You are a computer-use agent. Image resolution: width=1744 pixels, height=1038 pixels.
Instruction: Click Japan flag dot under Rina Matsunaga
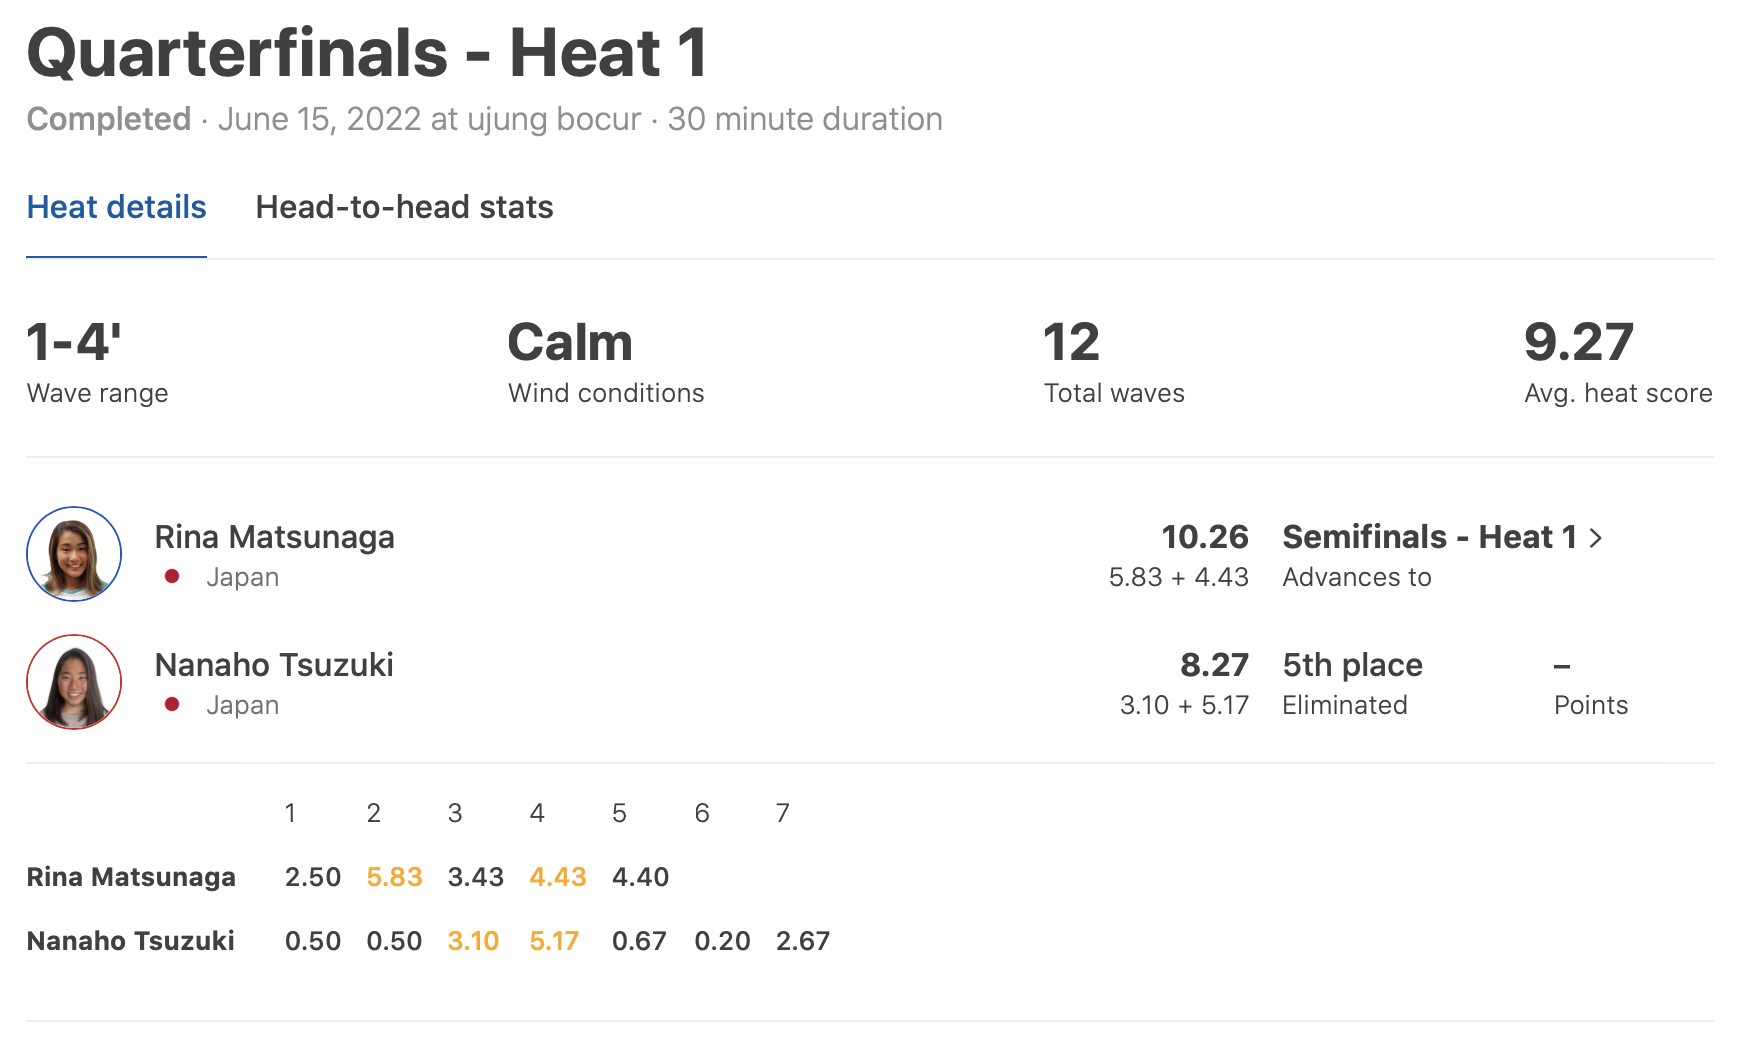click(172, 576)
